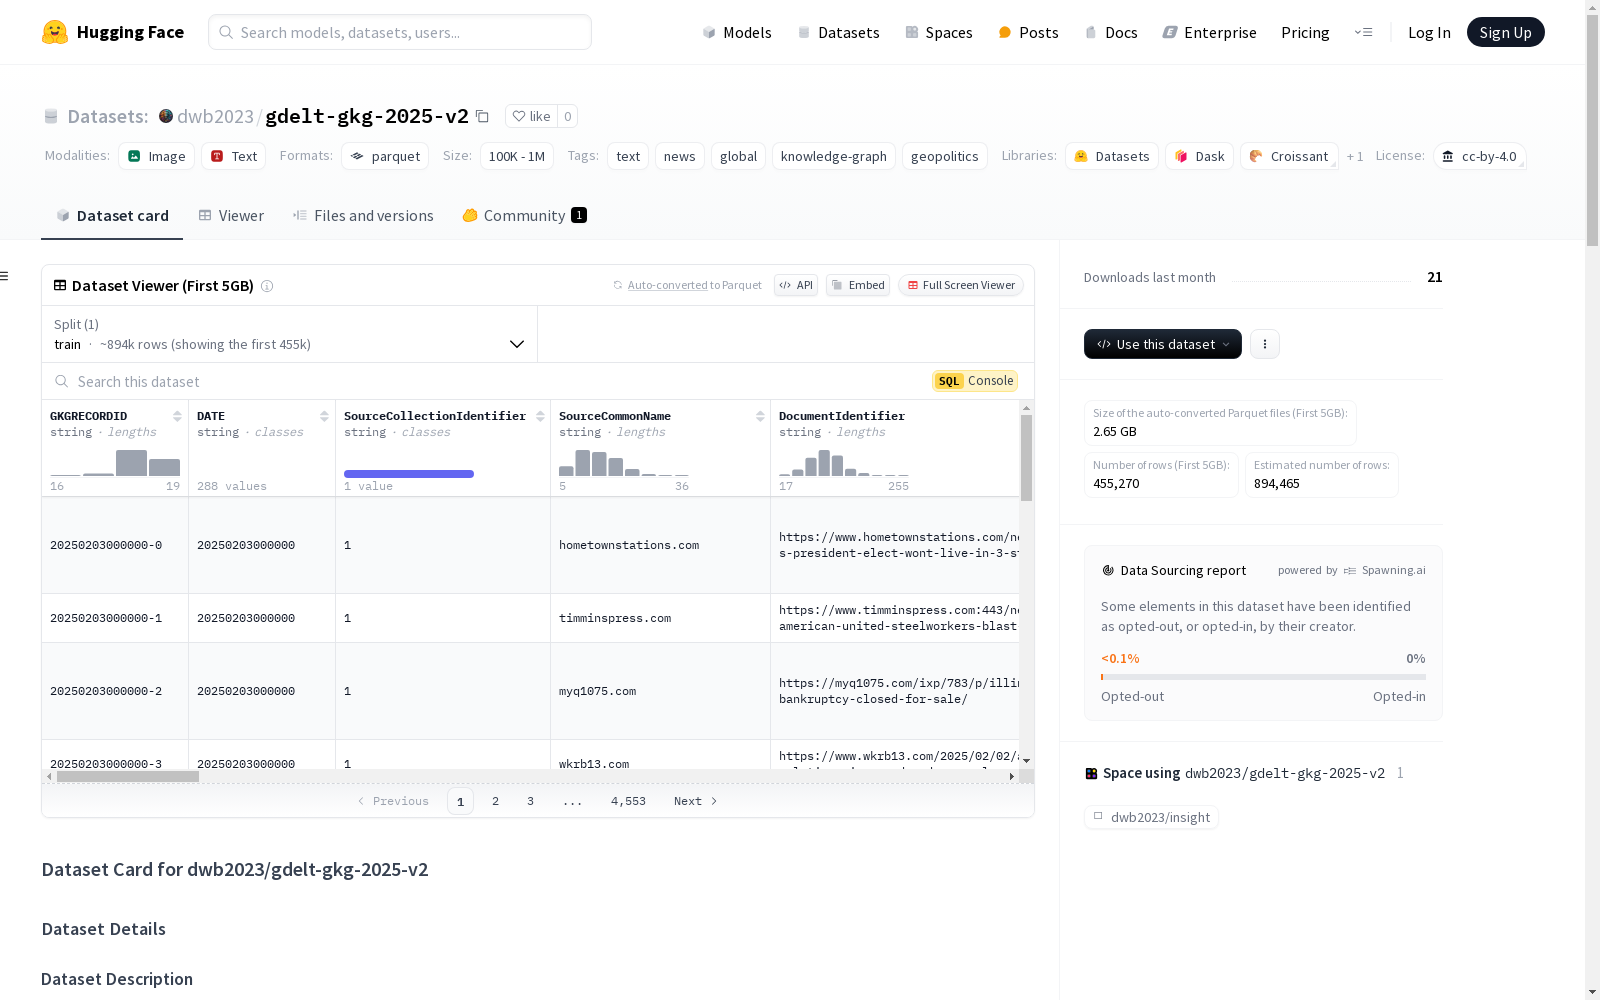Open the dwb2023/insight space link

coord(1151,817)
